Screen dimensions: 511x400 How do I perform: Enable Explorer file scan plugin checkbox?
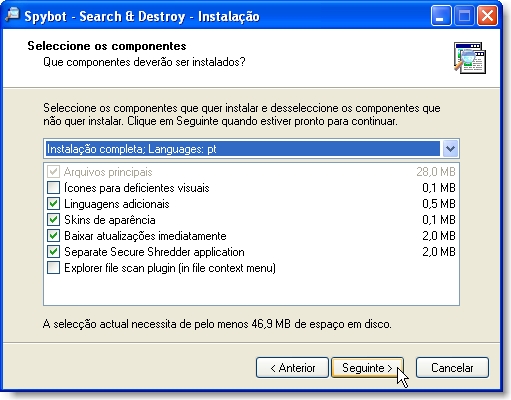(x=53, y=268)
